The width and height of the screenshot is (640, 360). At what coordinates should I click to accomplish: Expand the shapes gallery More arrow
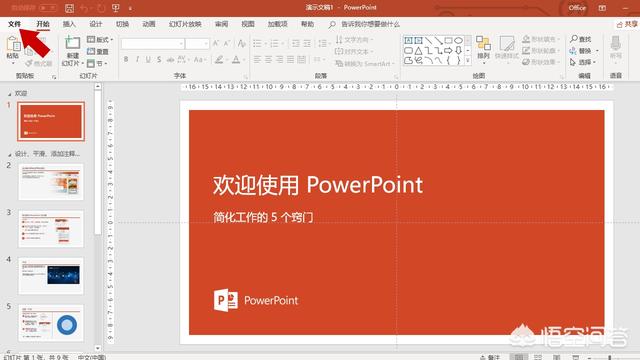[x=468, y=60]
